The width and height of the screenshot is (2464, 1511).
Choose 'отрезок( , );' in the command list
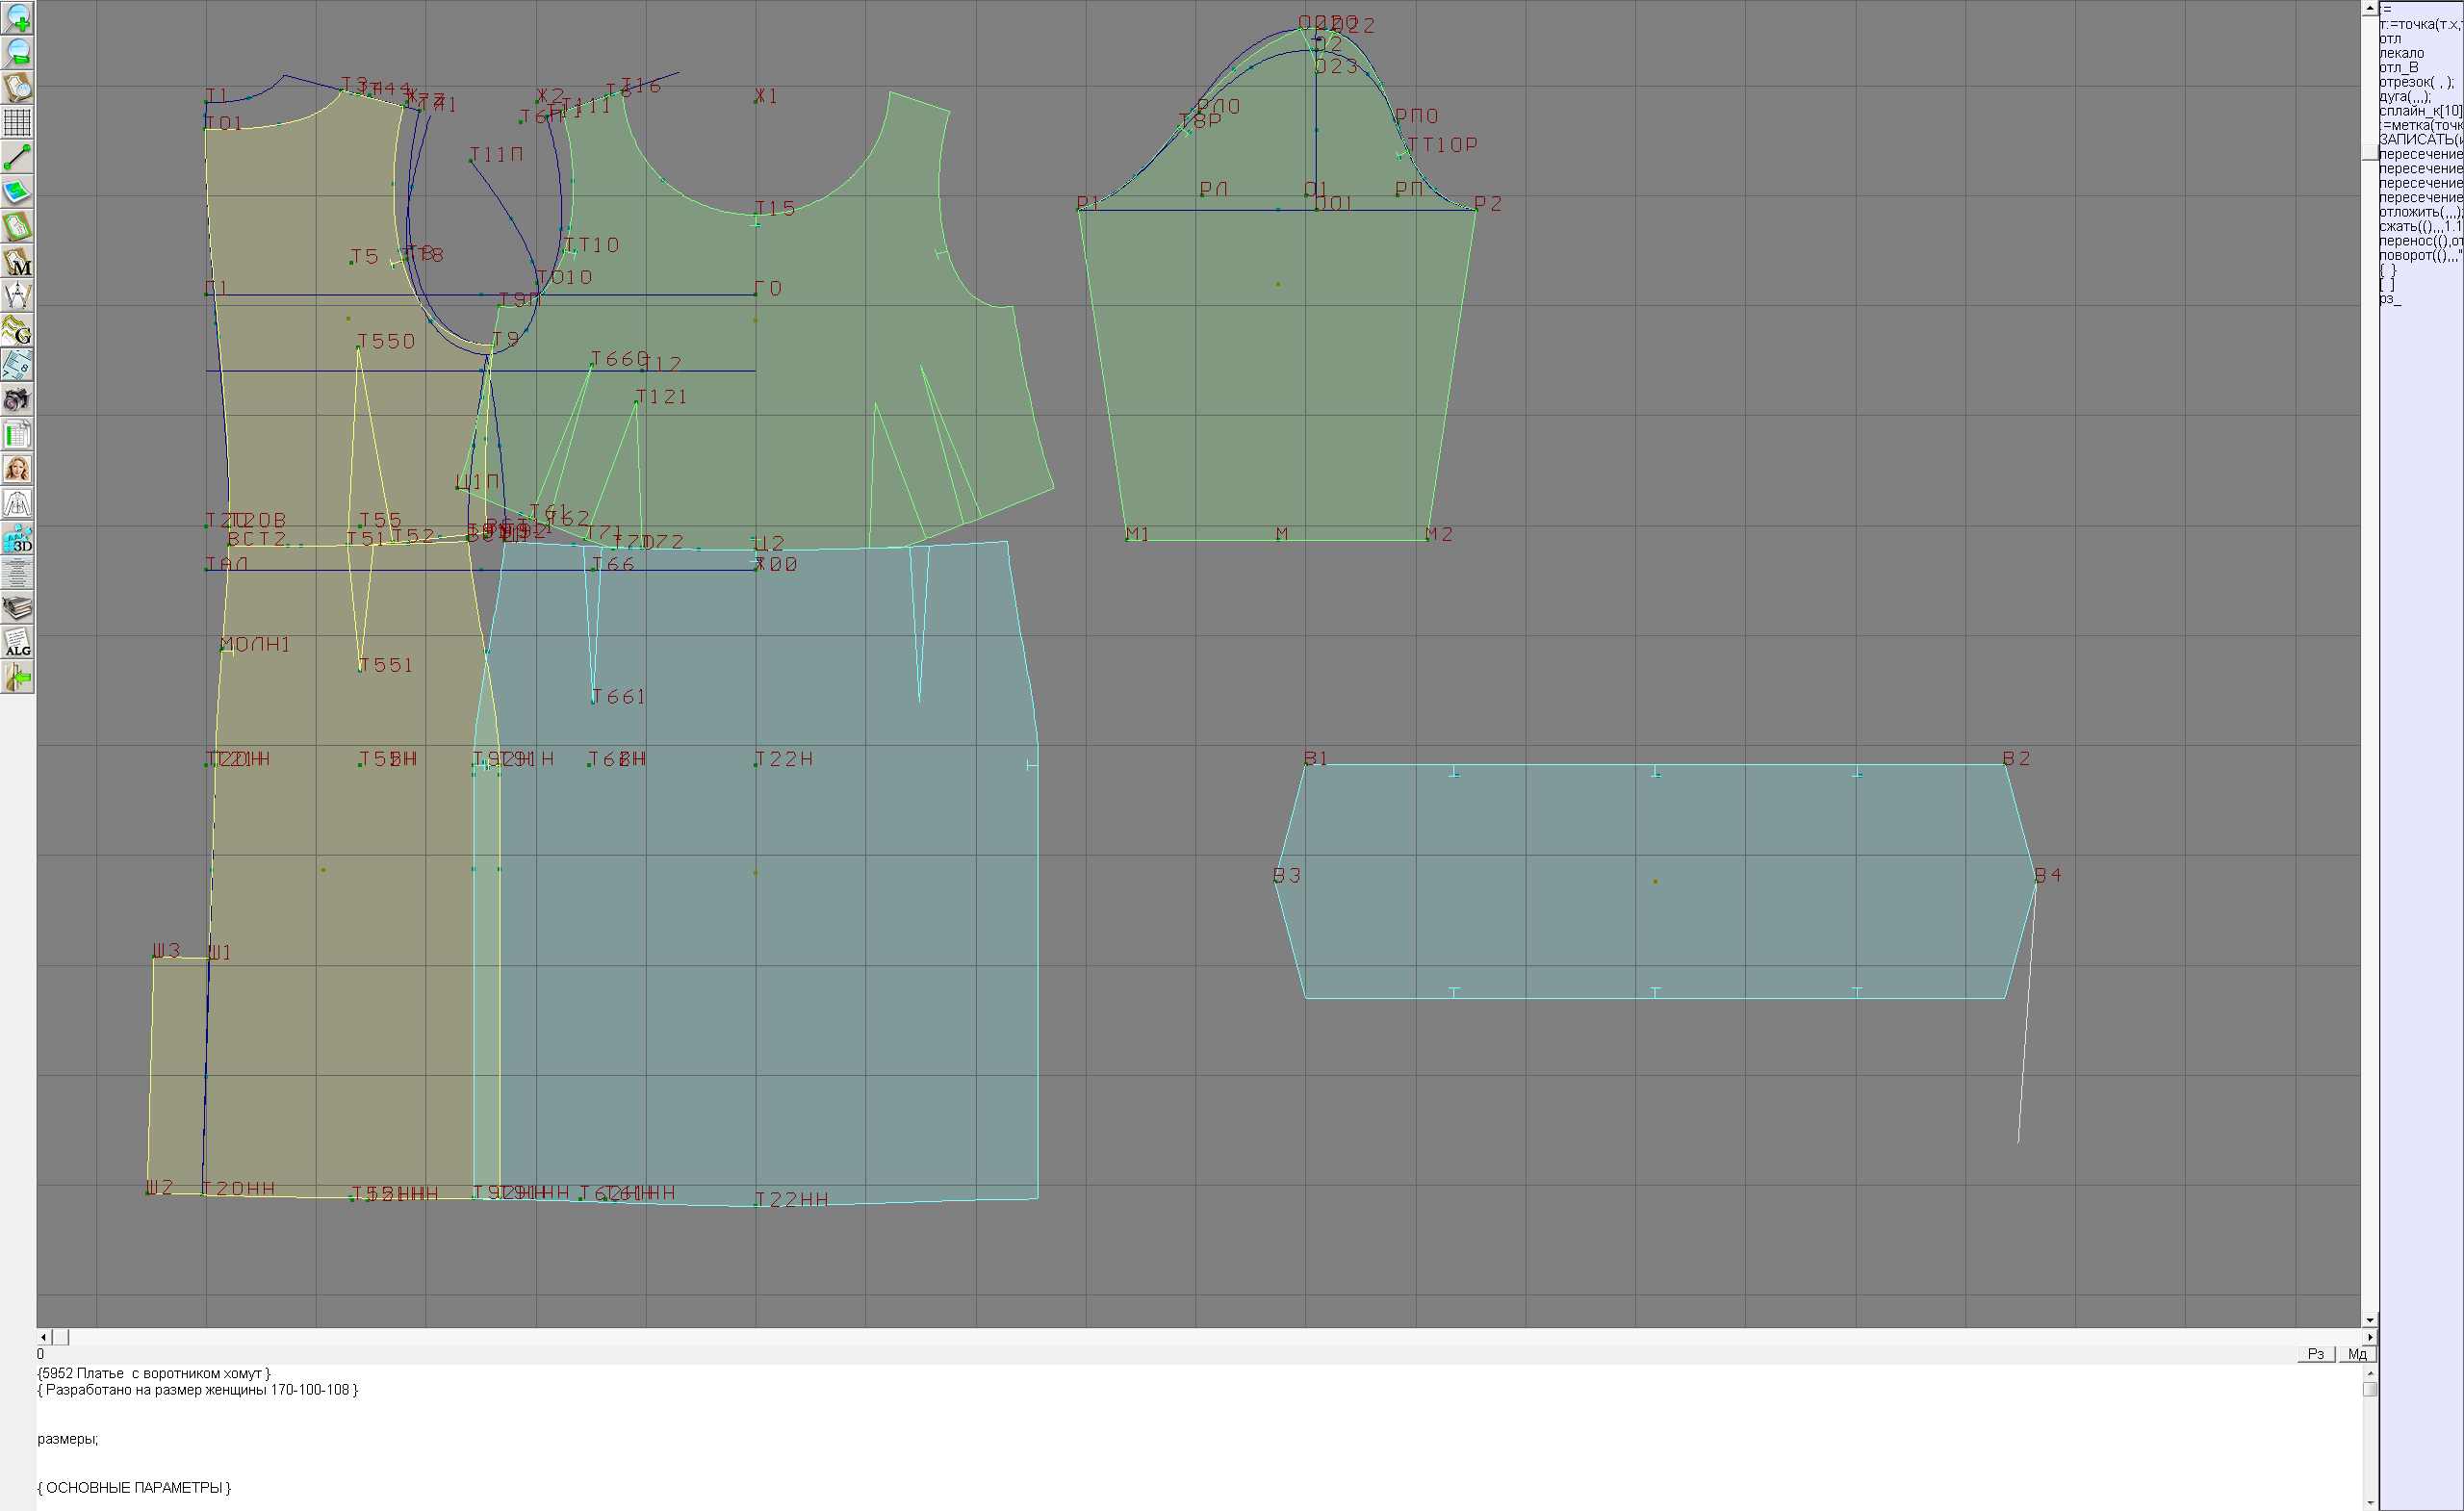[2416, 82]
